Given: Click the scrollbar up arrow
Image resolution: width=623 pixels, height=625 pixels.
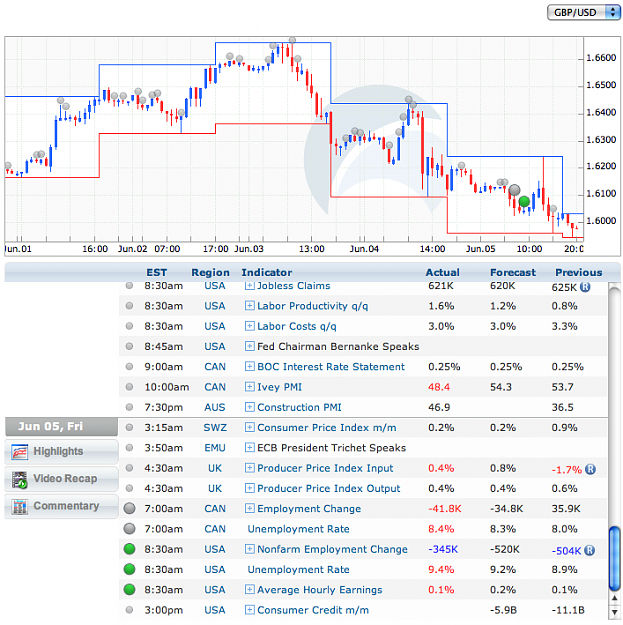Looking at the screenshot, I should pos(615,598).
